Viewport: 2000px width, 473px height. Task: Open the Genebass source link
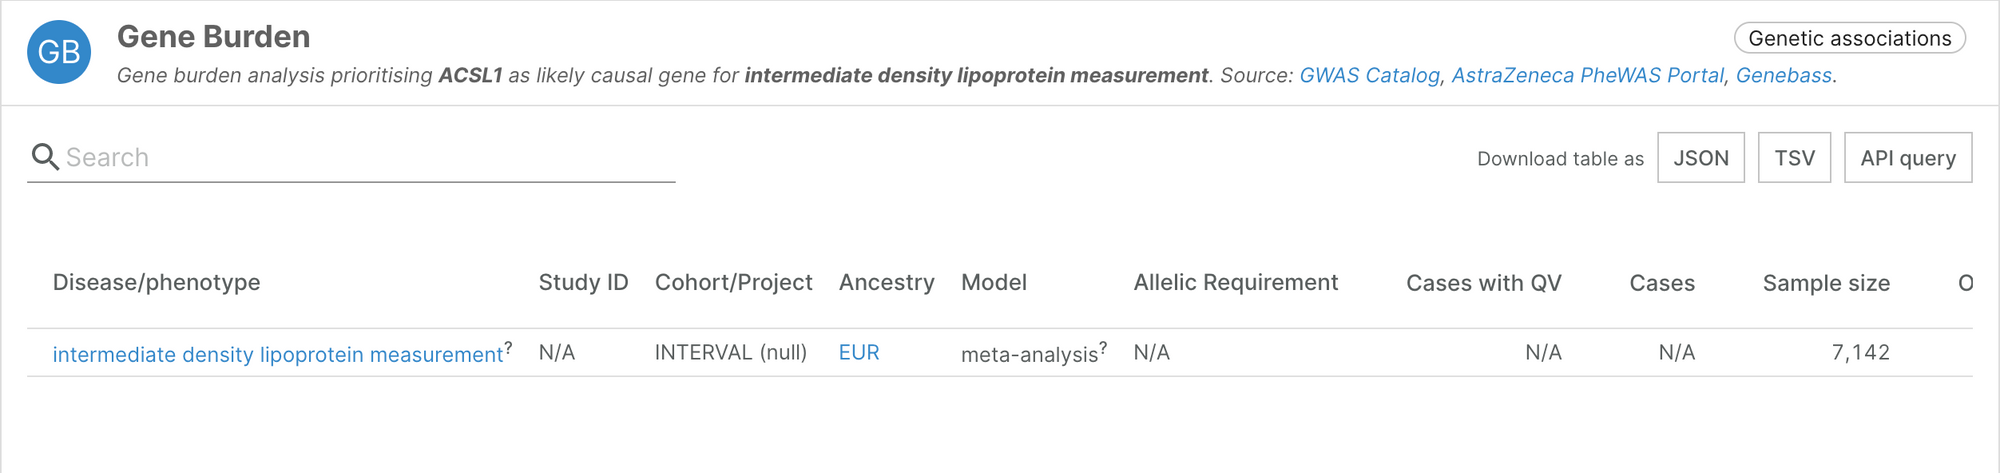pyautogui.click(x=1783, y=76)
